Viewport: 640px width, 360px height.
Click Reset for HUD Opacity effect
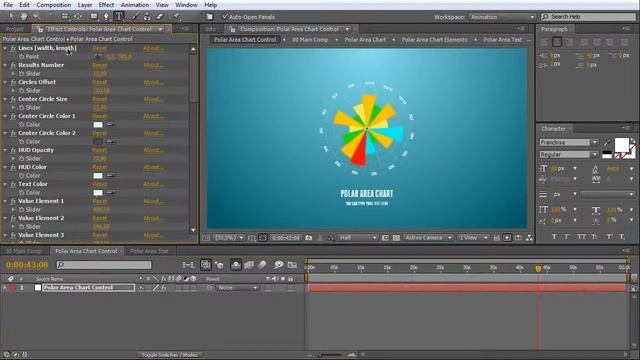100,150
